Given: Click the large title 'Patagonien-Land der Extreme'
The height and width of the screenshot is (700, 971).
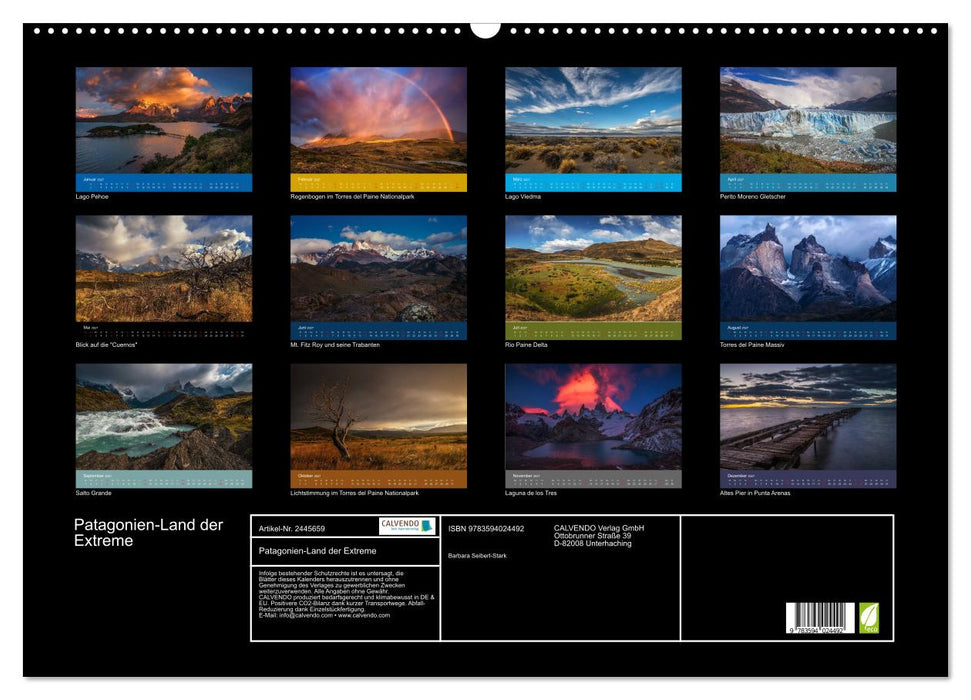Looking at the screenshot, I should 148,533.
